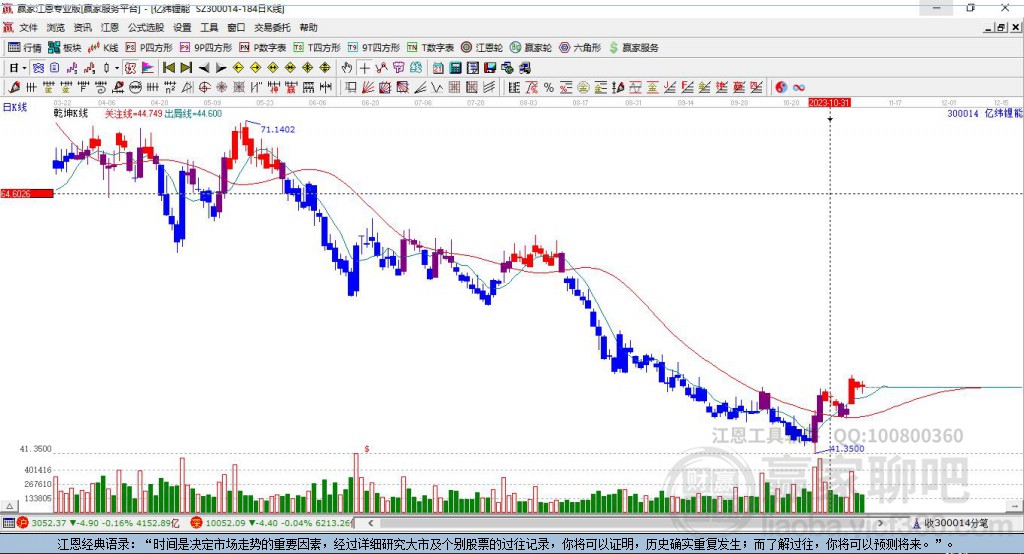Viewport: 1024px width, 554px height.
Task: Open the 工具 menu
Action: pos(209,27)
